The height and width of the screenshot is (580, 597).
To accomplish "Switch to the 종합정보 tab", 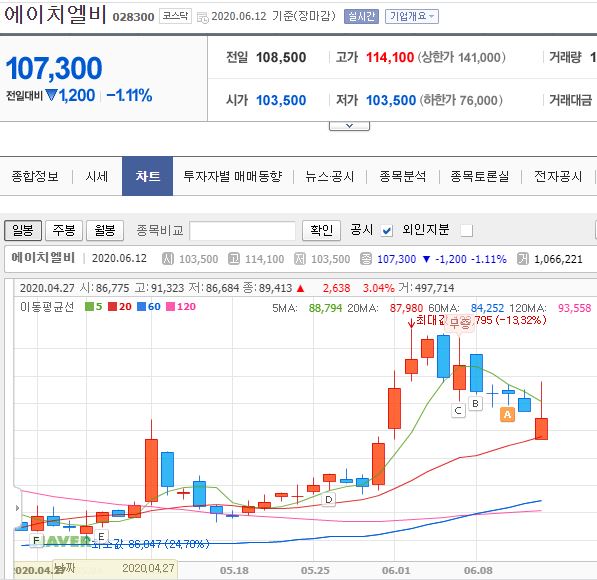I will [35, 176].
